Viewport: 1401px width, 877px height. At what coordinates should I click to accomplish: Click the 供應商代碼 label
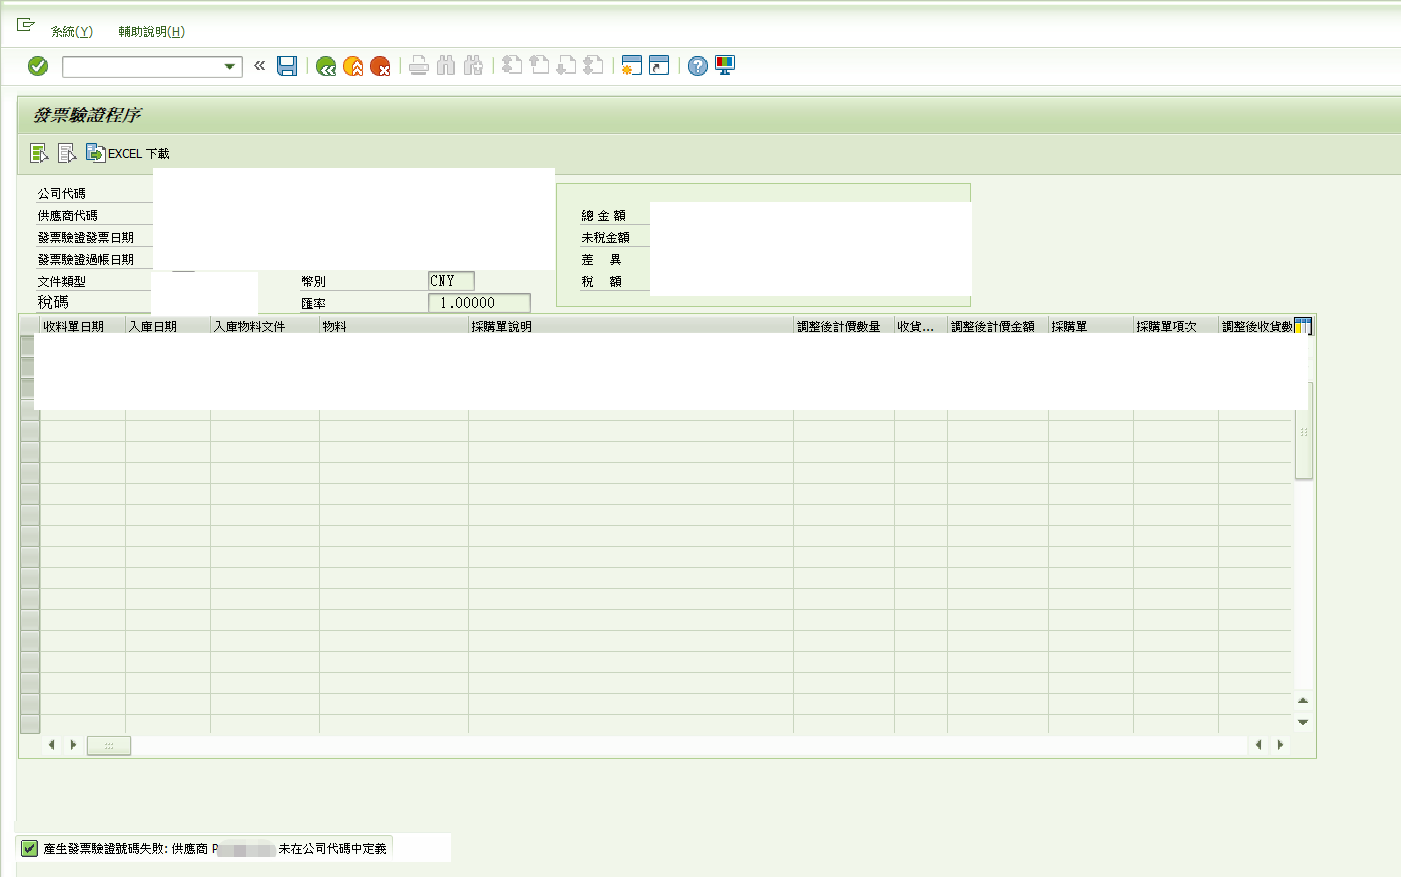[x=68, y=215]
